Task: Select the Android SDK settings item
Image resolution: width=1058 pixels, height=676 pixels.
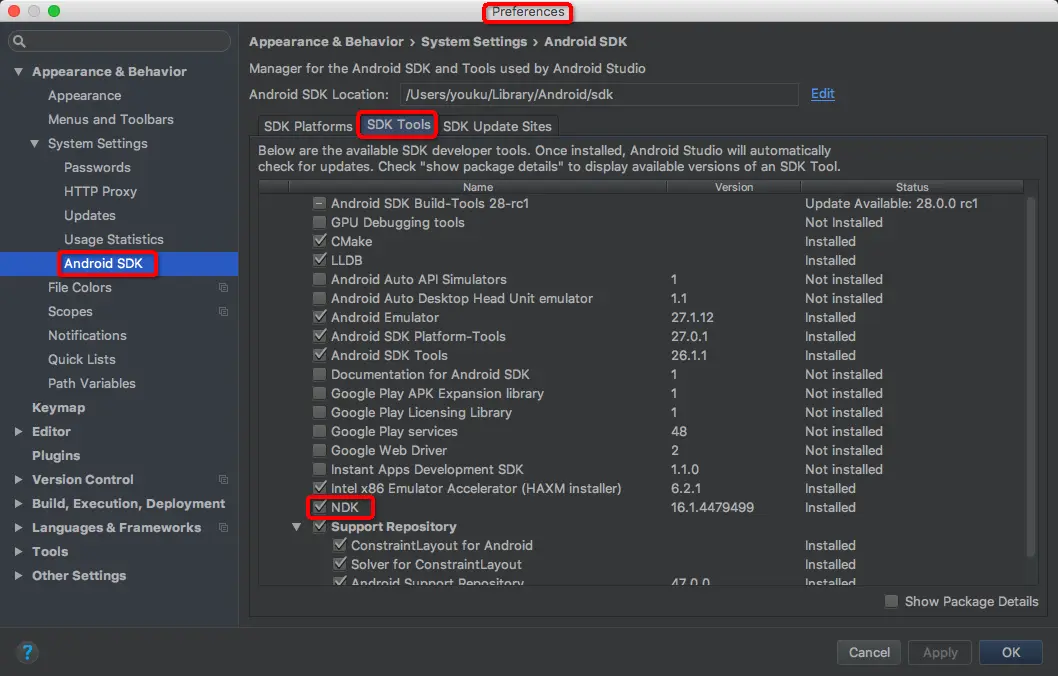Action: (x=119, y=264)
